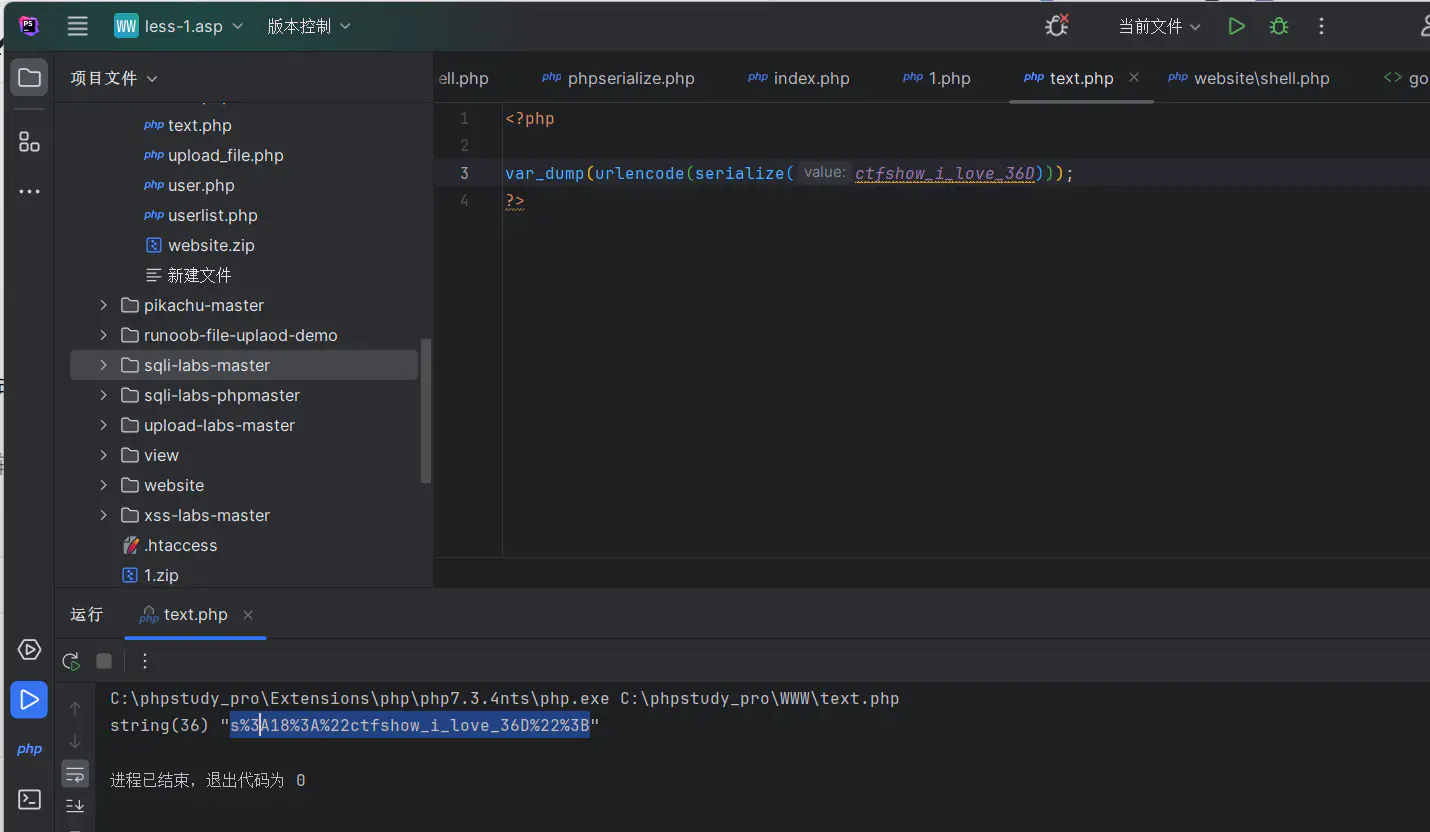Open userlist.php in the project tree
Viewport: 1430px width, 832px height.
pos(202,215)
